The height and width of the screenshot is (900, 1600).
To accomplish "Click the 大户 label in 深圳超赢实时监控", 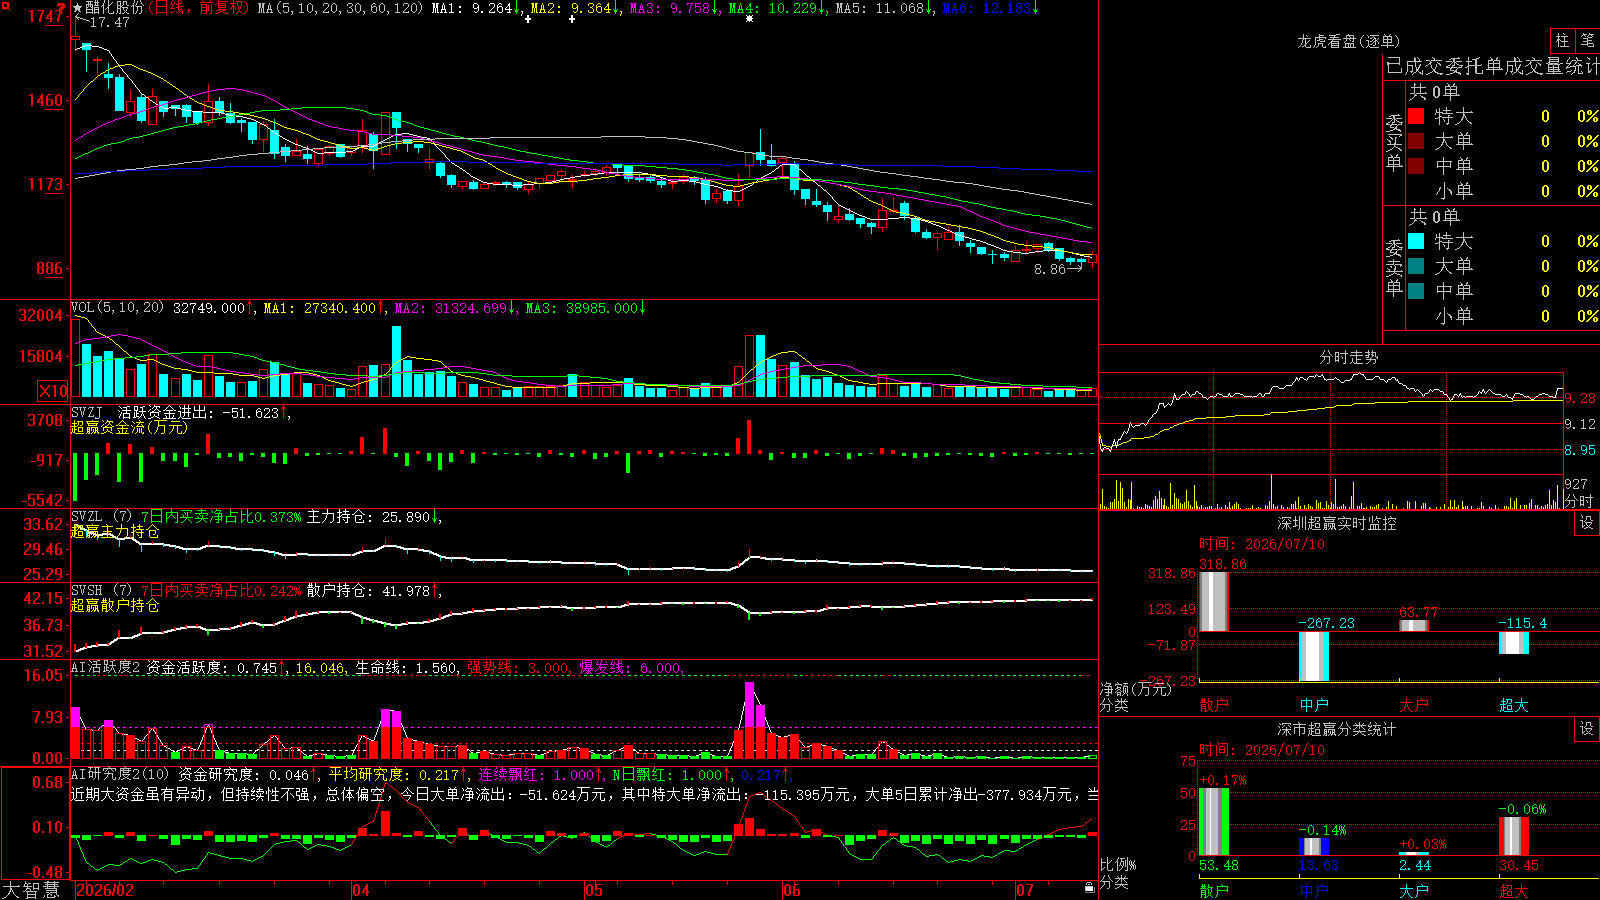I will (1414, 705).
